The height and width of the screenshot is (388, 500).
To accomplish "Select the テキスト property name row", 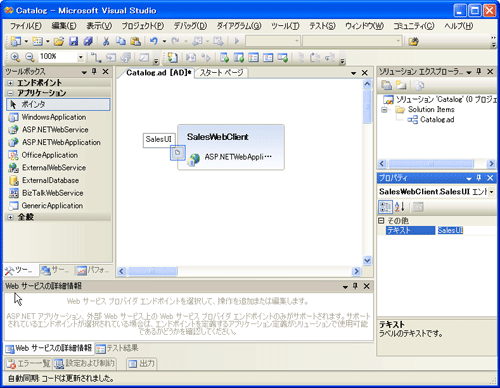I will click(410, 230).
